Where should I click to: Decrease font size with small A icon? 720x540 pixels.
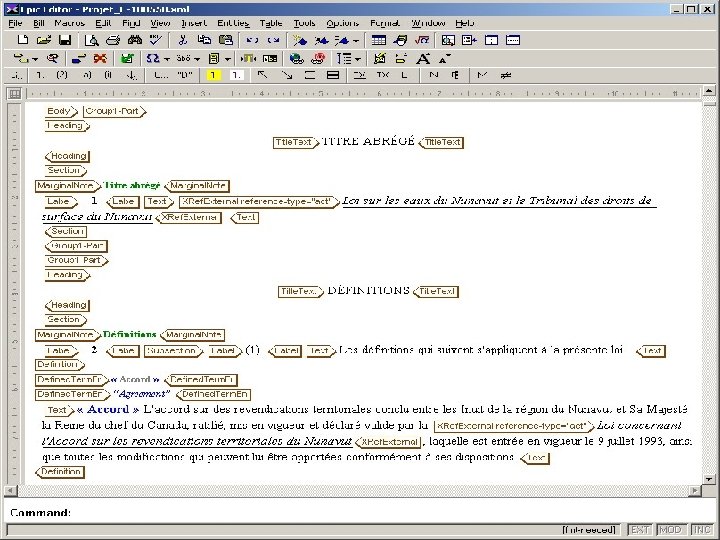tap(443, 58)
